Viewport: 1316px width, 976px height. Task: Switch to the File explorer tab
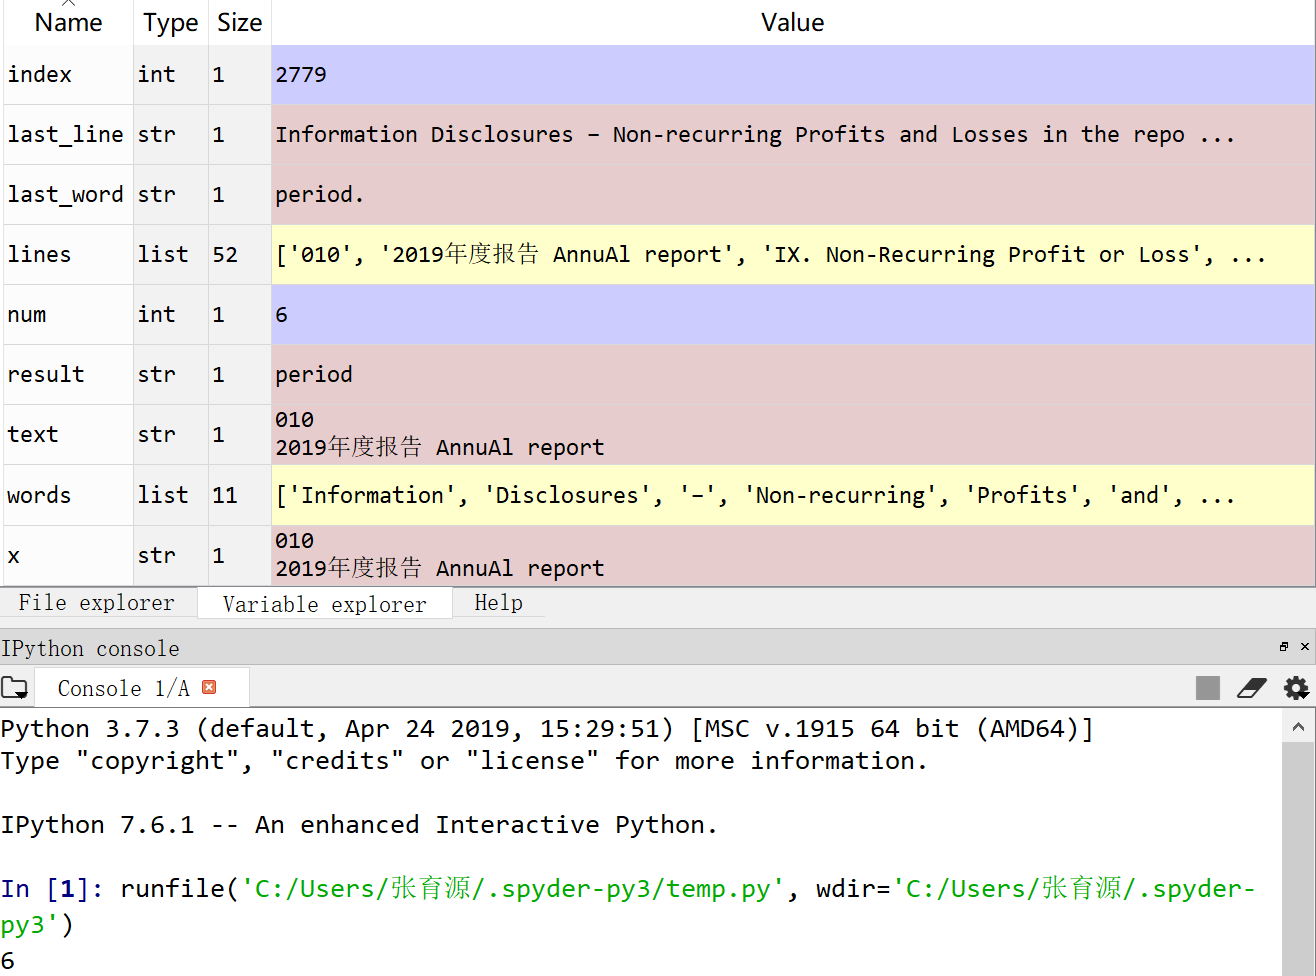[97, 603]
